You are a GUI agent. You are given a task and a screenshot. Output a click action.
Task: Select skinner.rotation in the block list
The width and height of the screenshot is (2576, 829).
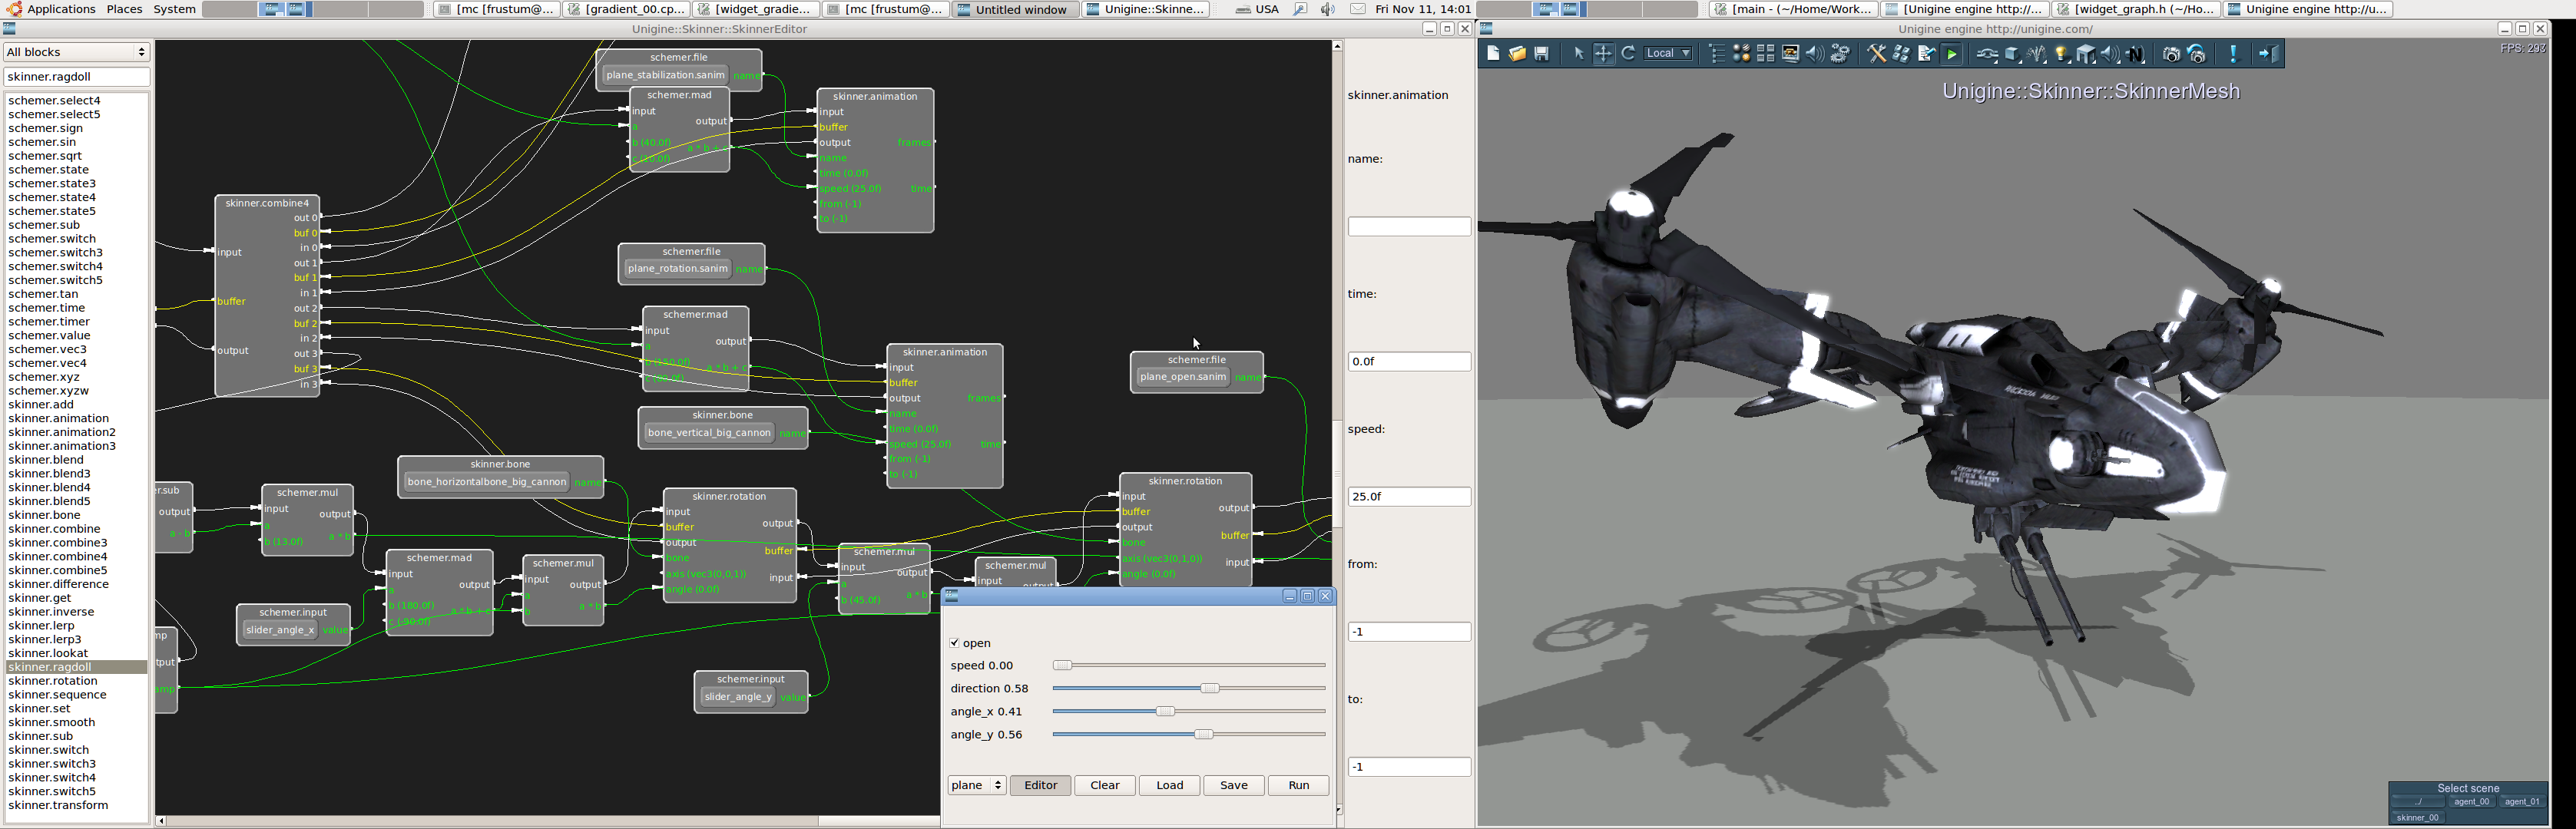(53, 681)
